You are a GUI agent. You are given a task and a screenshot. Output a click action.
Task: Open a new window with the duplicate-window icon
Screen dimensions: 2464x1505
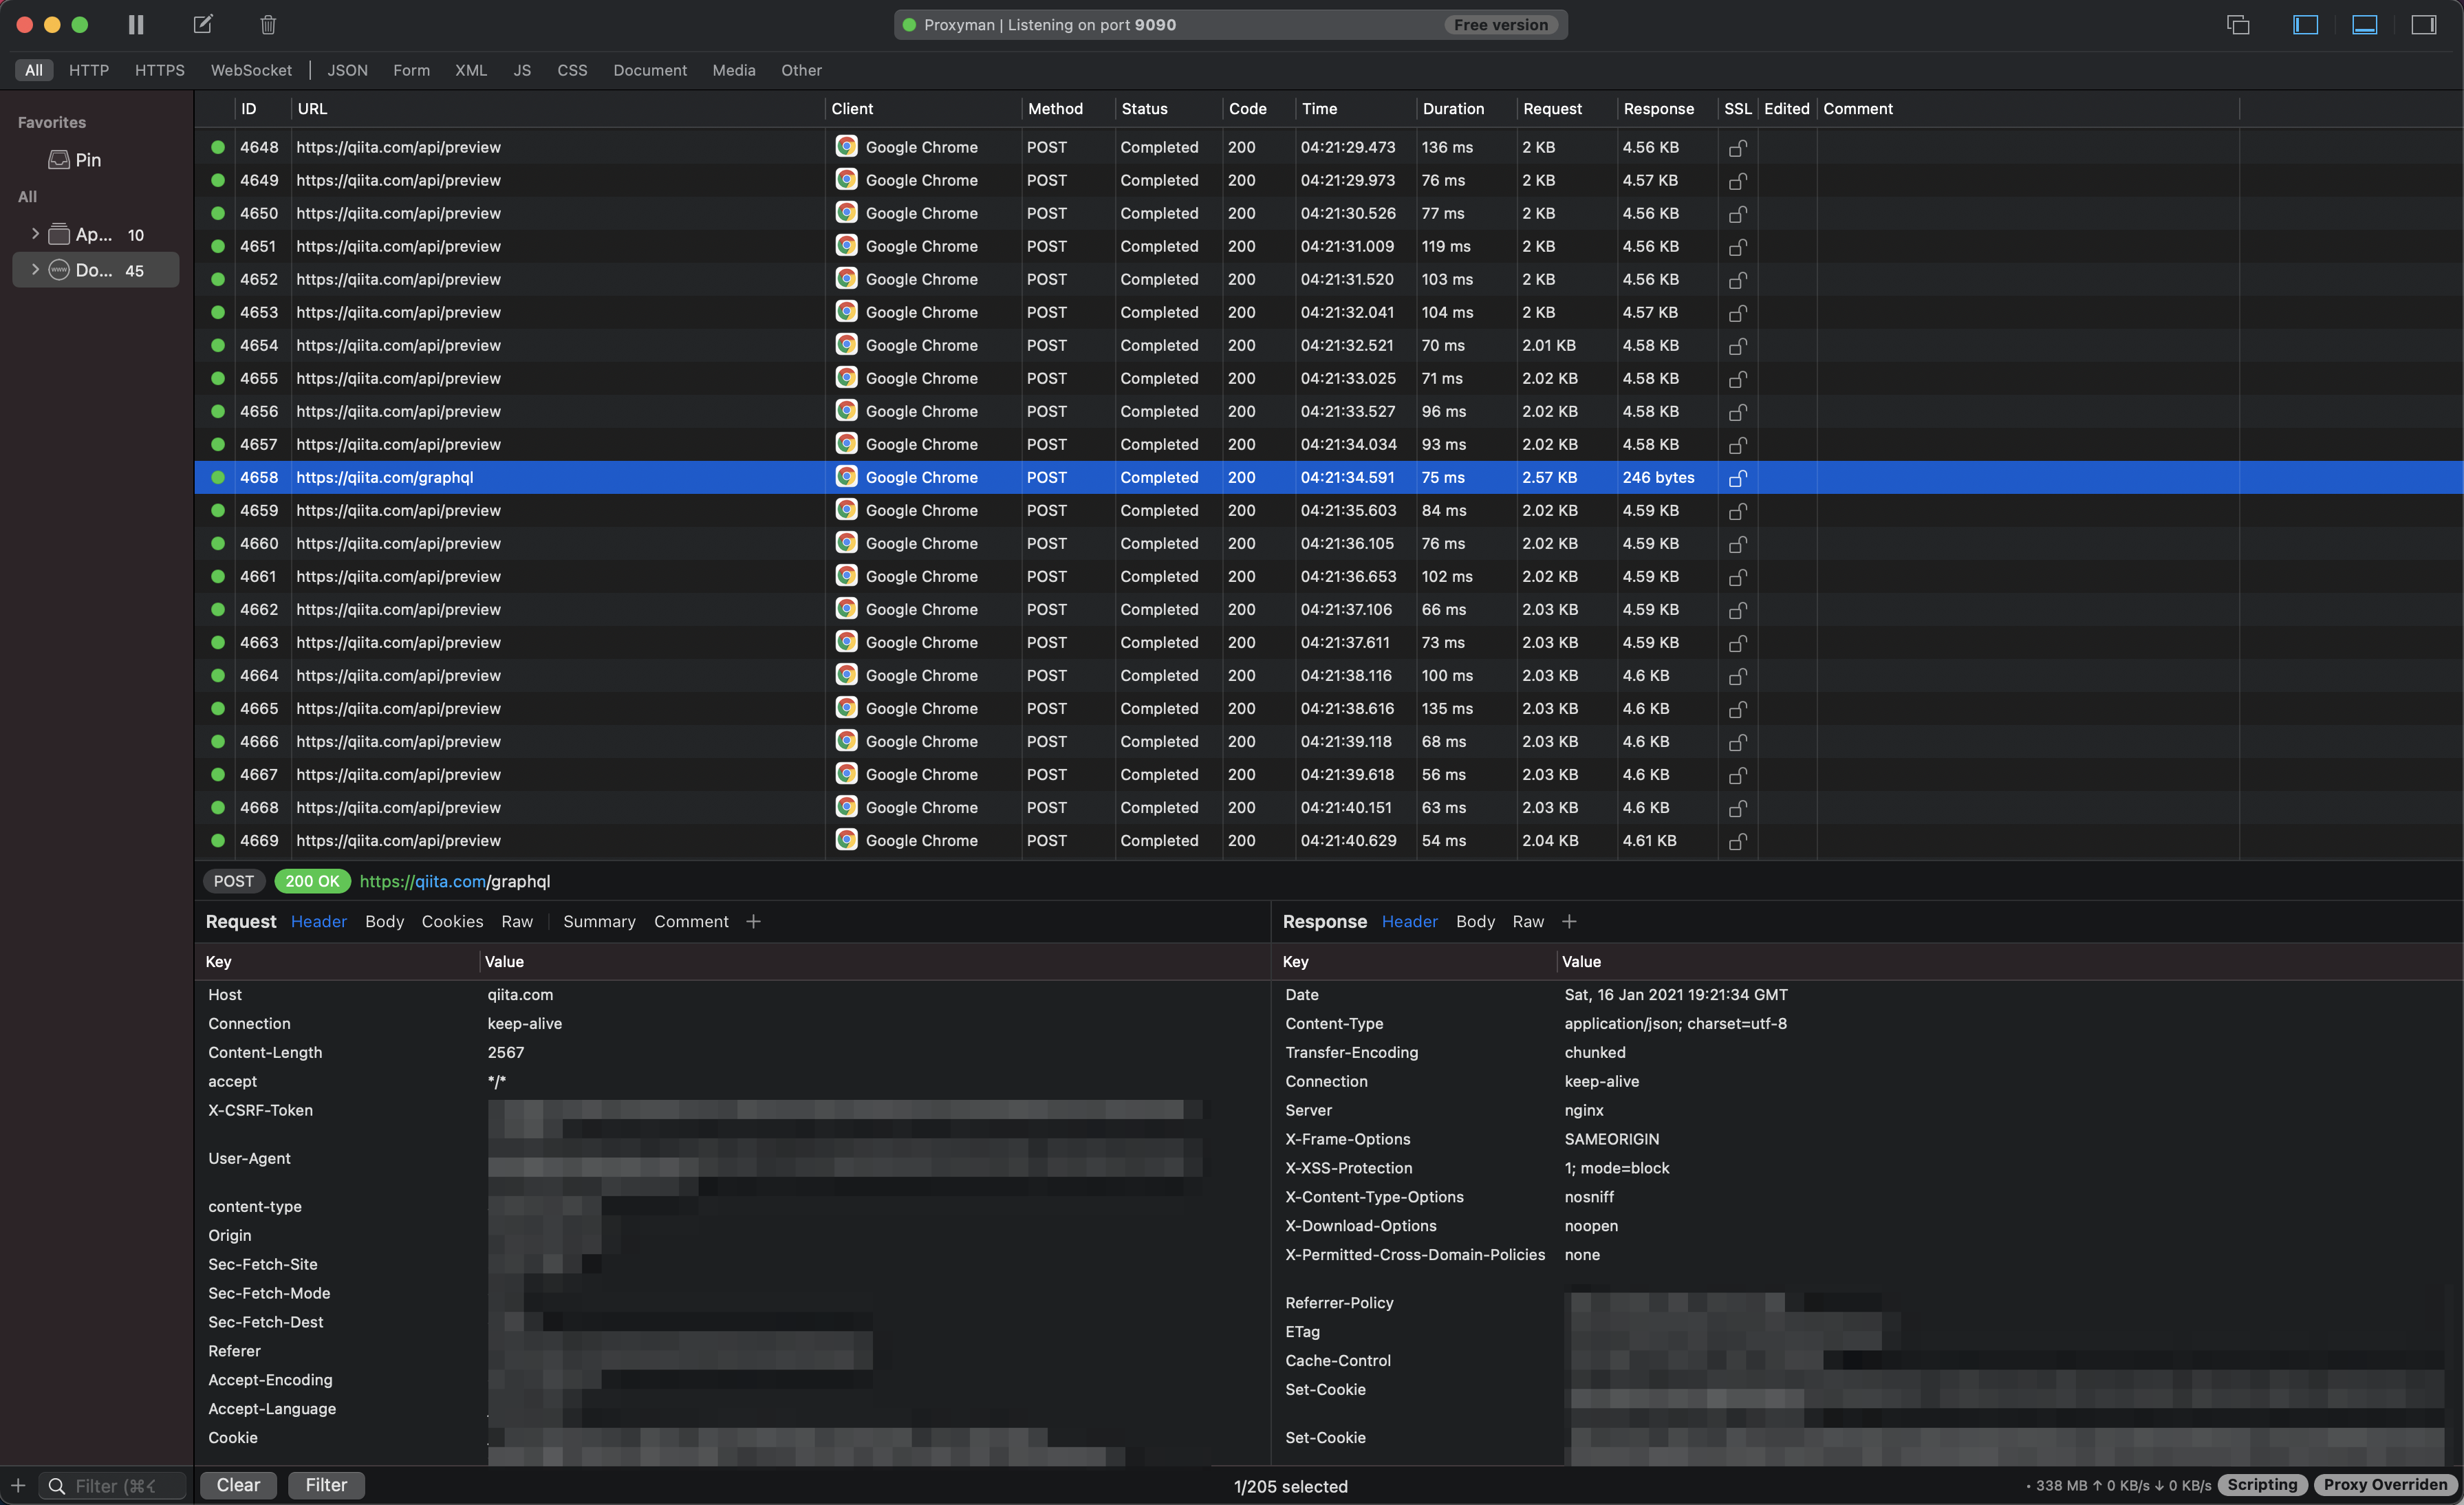coord(2238,25)
